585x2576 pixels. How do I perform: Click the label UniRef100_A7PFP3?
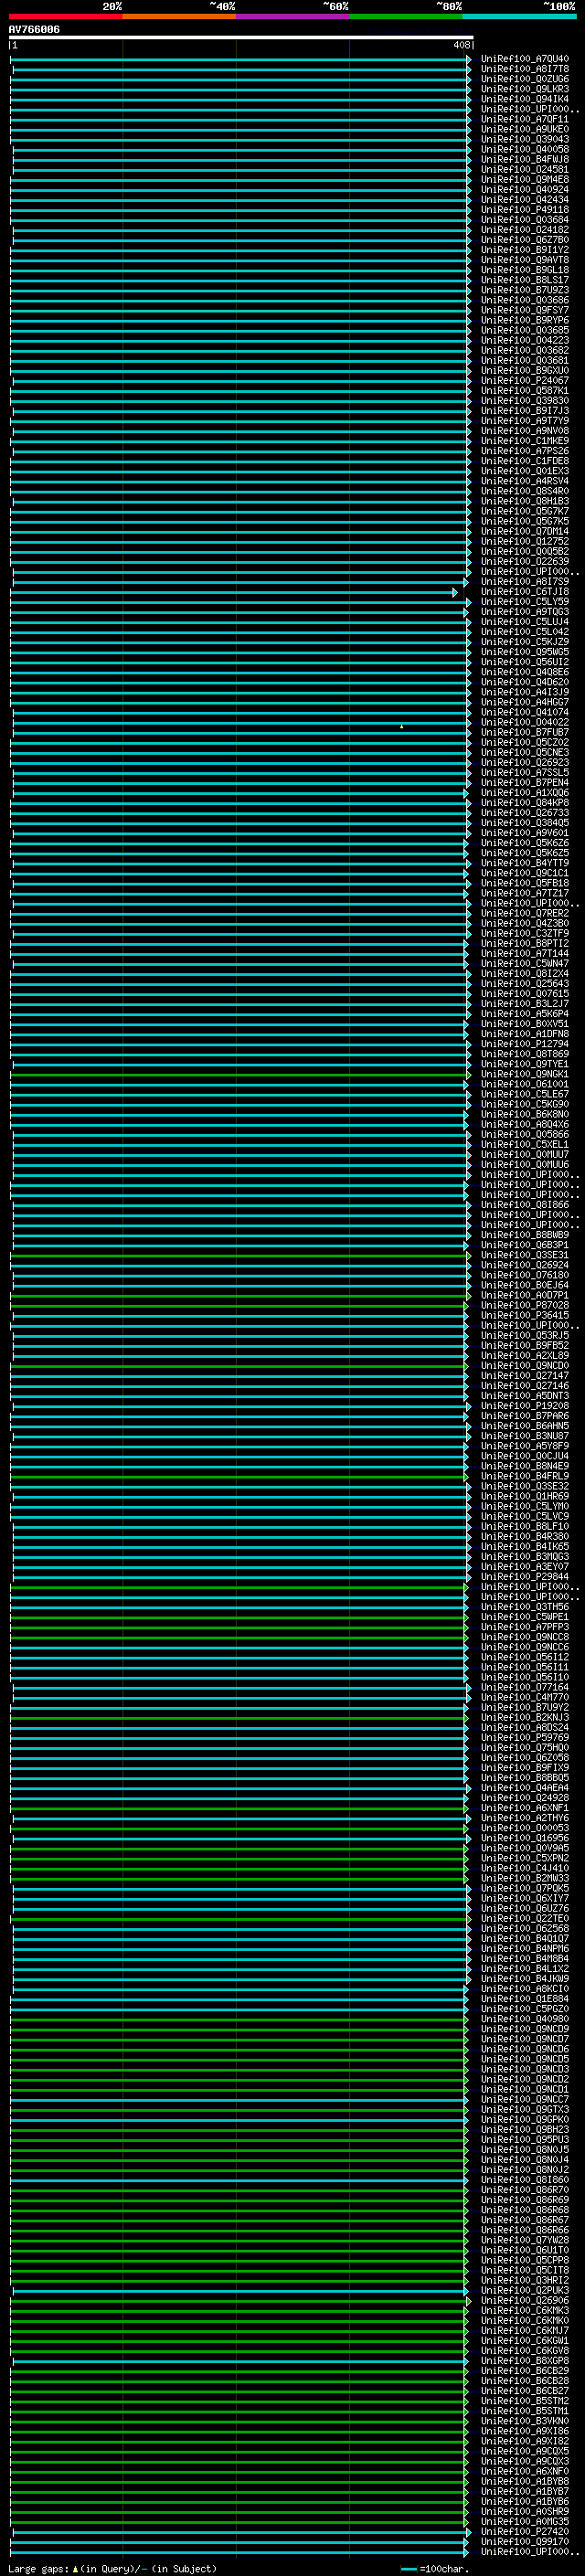pos(525,1627)
